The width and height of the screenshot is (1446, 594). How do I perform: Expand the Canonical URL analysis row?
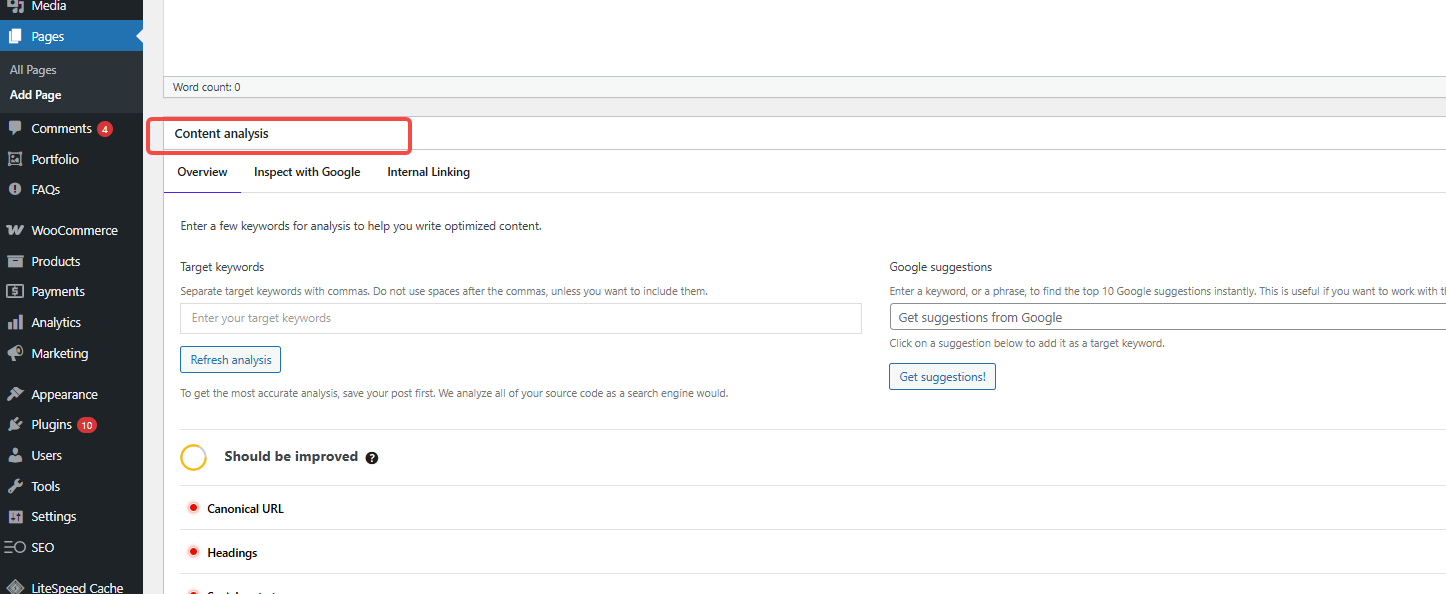click(245, 508)
